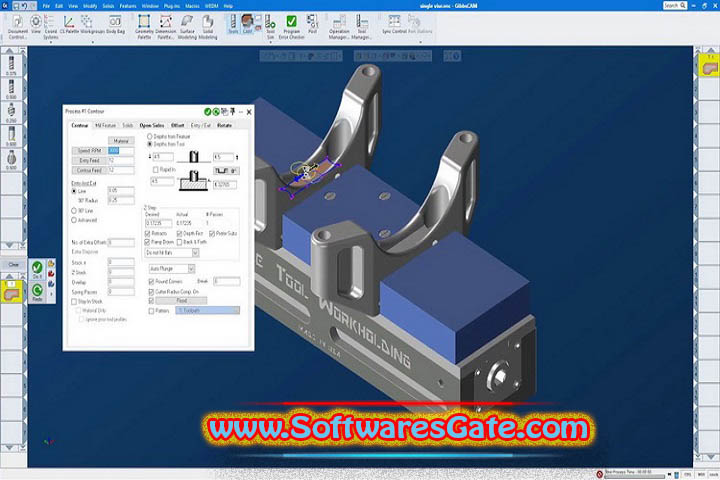Open the Dimension Palette
Screen dimensions: 720x480
(165, 27)
